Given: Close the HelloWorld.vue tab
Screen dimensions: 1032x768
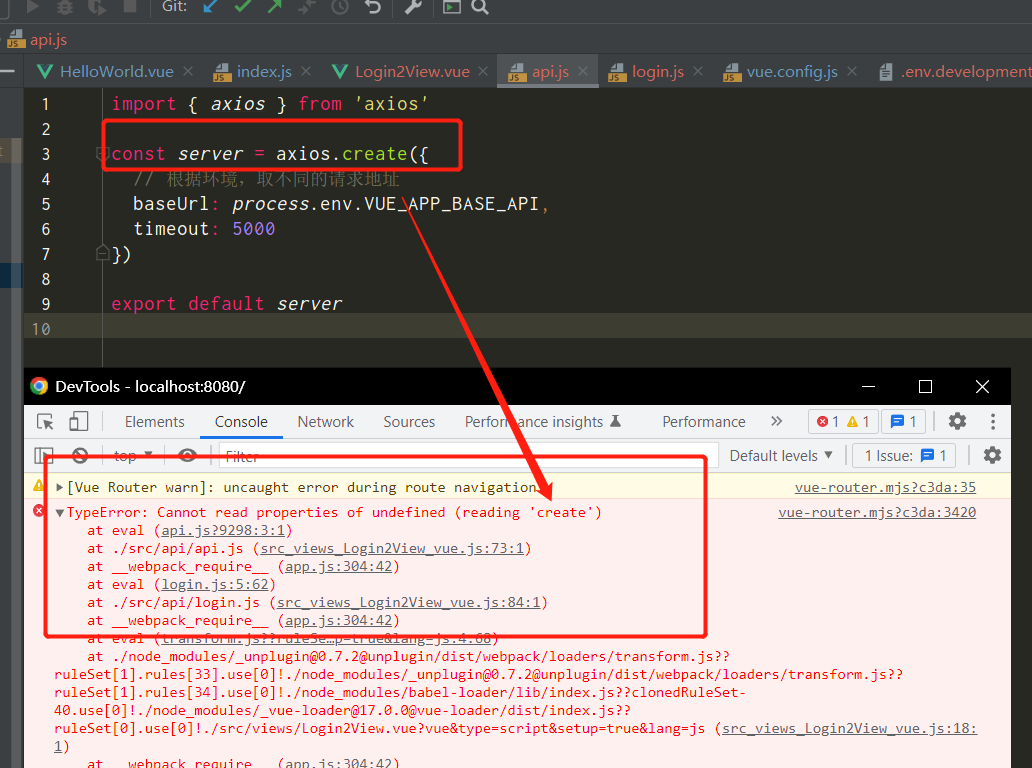Looking at the screenshot, I should point(188,71).
